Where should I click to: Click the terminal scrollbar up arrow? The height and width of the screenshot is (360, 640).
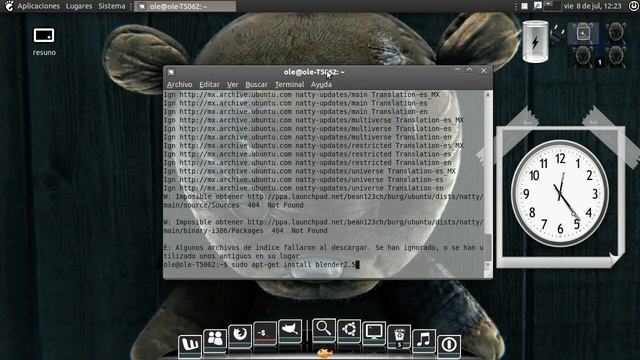488,95
